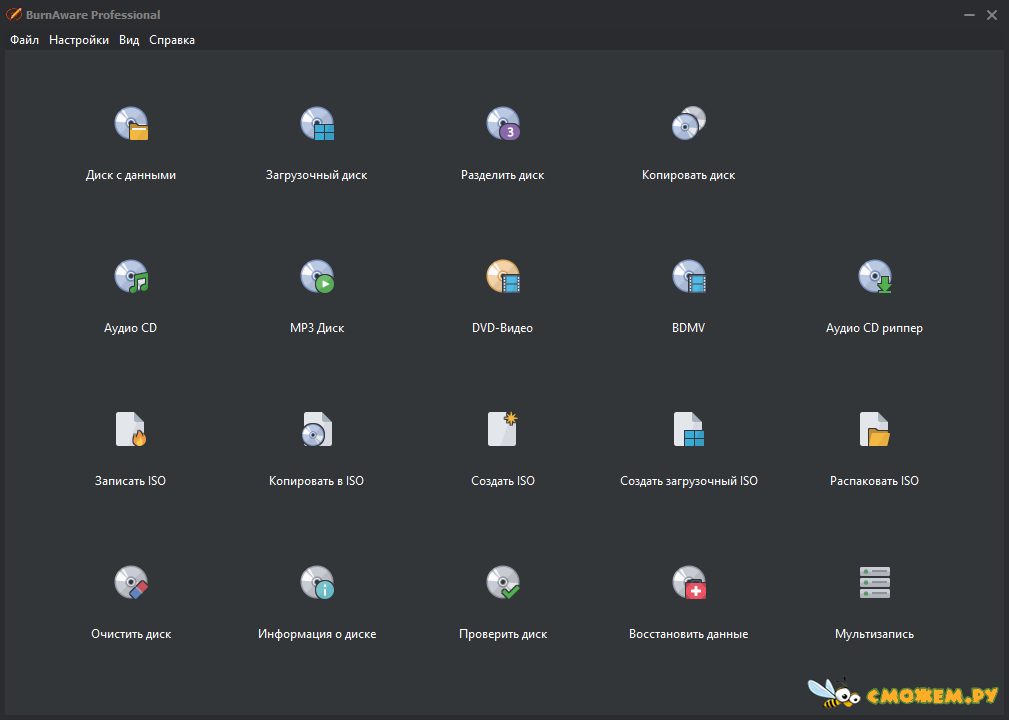The image size is (1009, 720).
Task: Click the 'DVD-Видео' text label
Action: (503, 328)
